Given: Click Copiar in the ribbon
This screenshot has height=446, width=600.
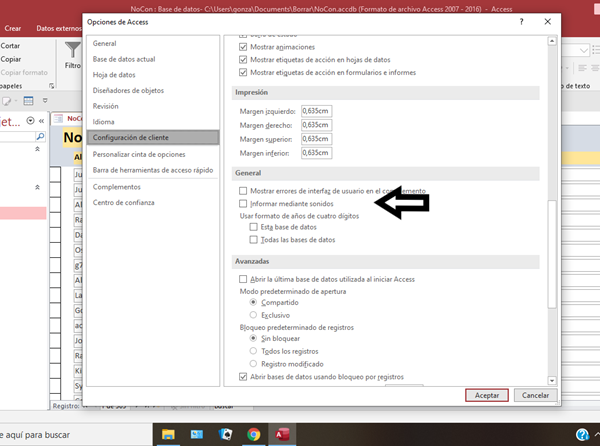Looking at the screenshot, I should click(x=11, y=59).
